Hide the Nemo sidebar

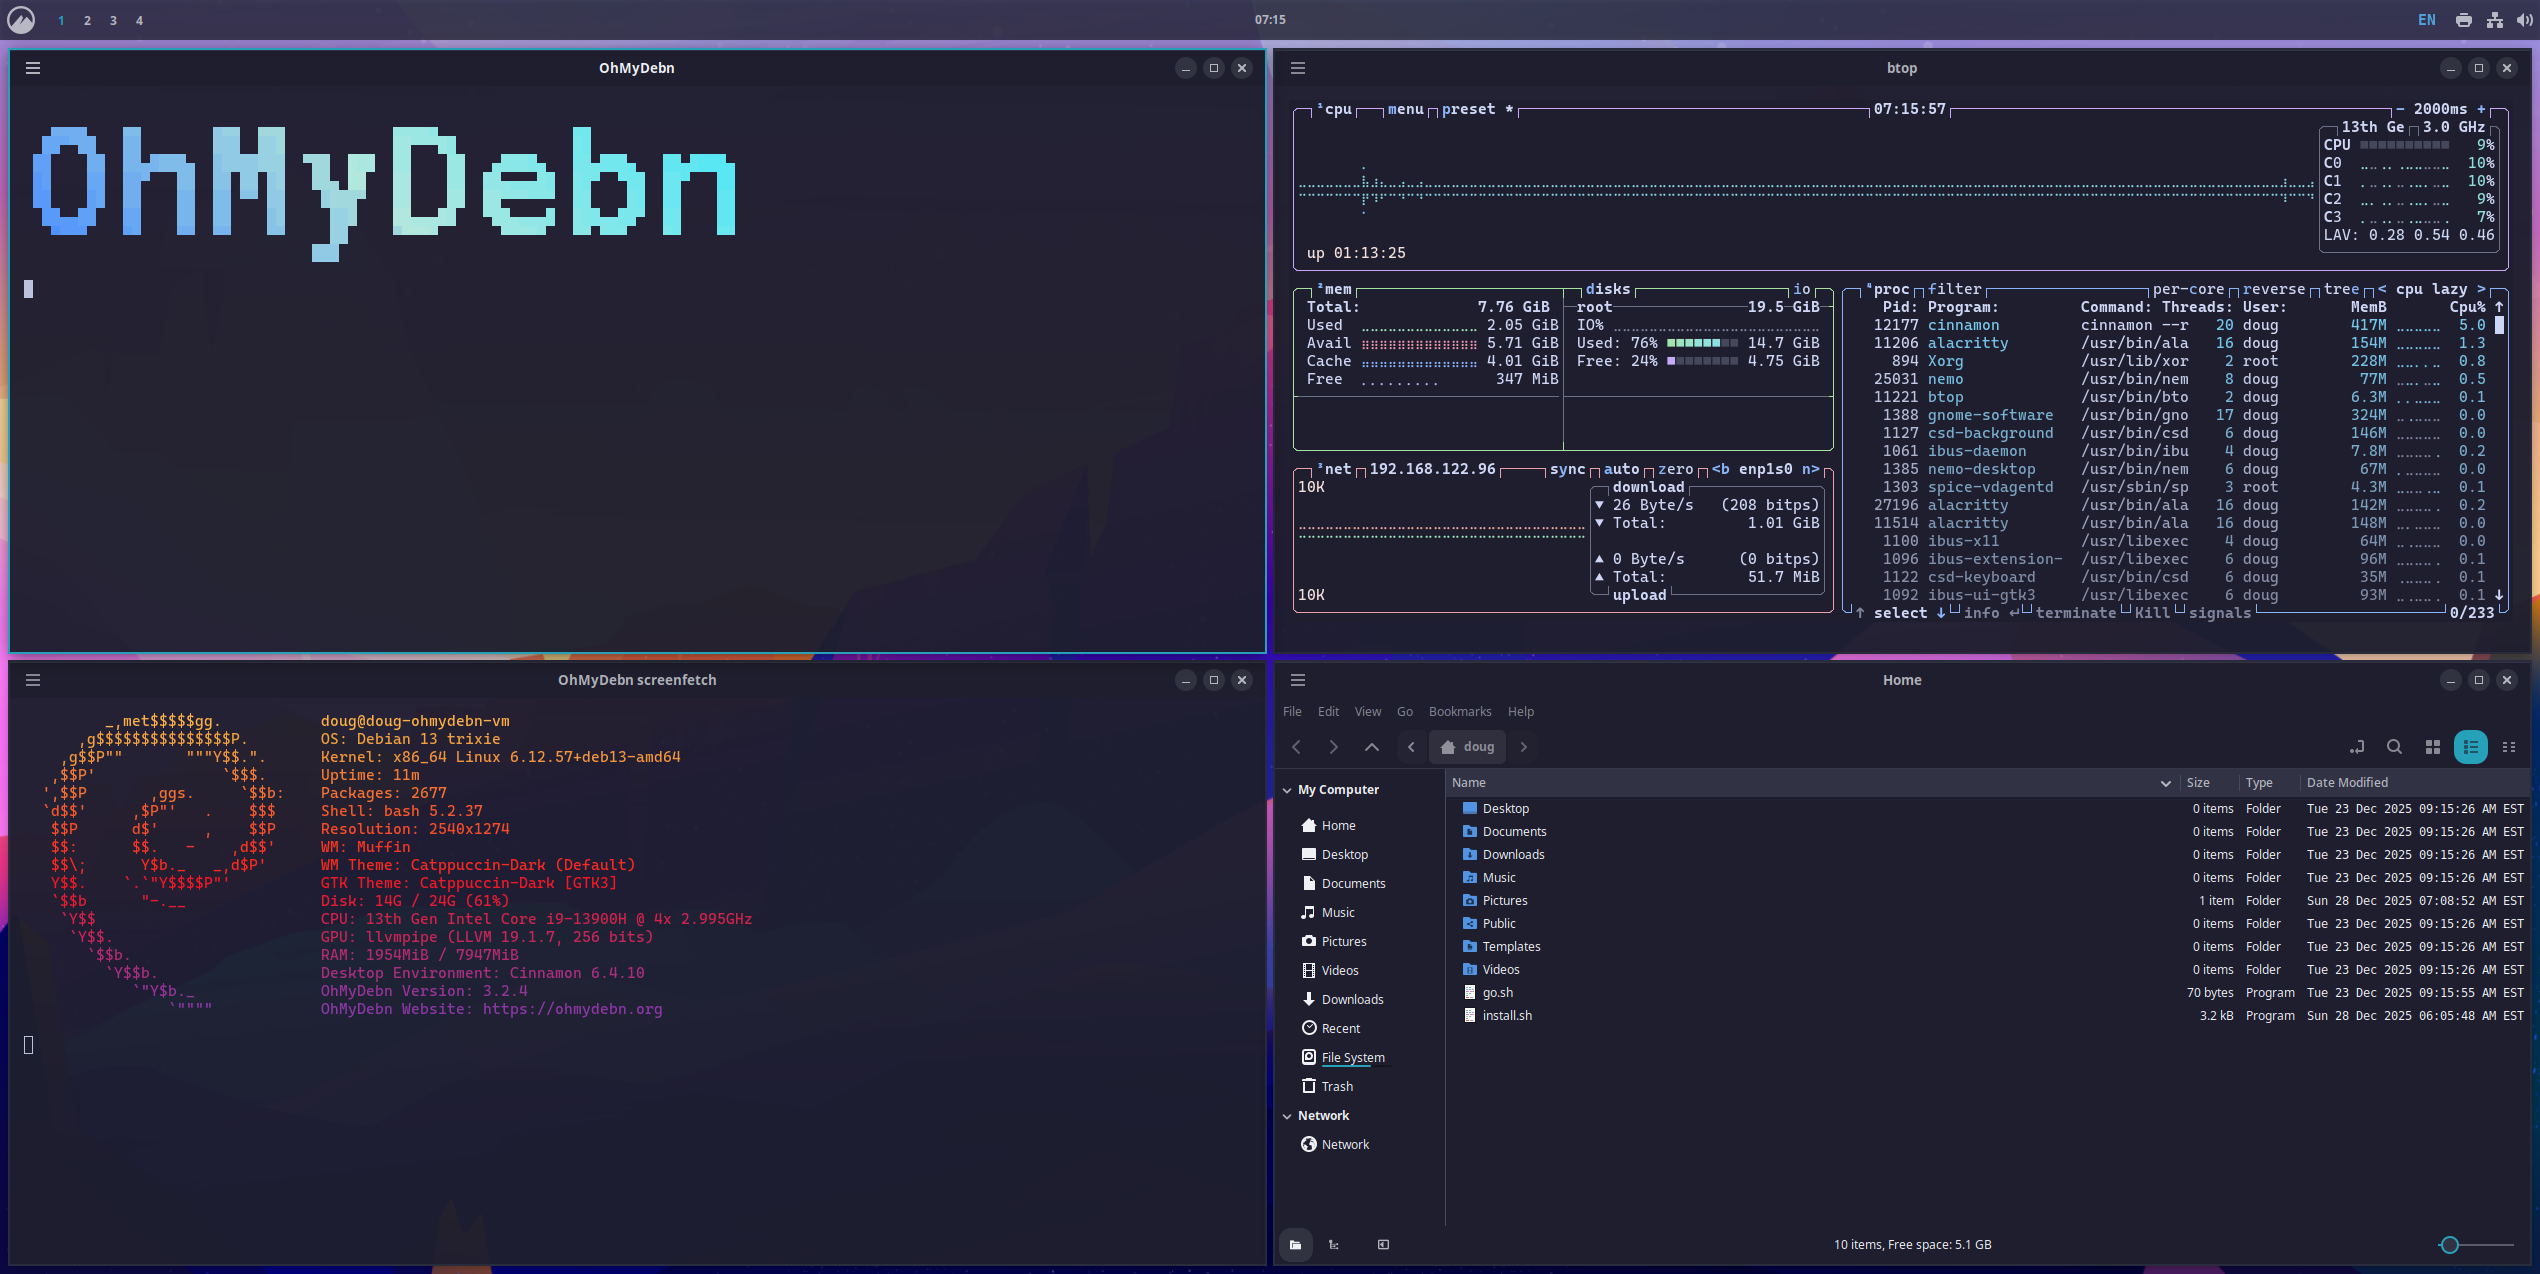[1383, 1245]
